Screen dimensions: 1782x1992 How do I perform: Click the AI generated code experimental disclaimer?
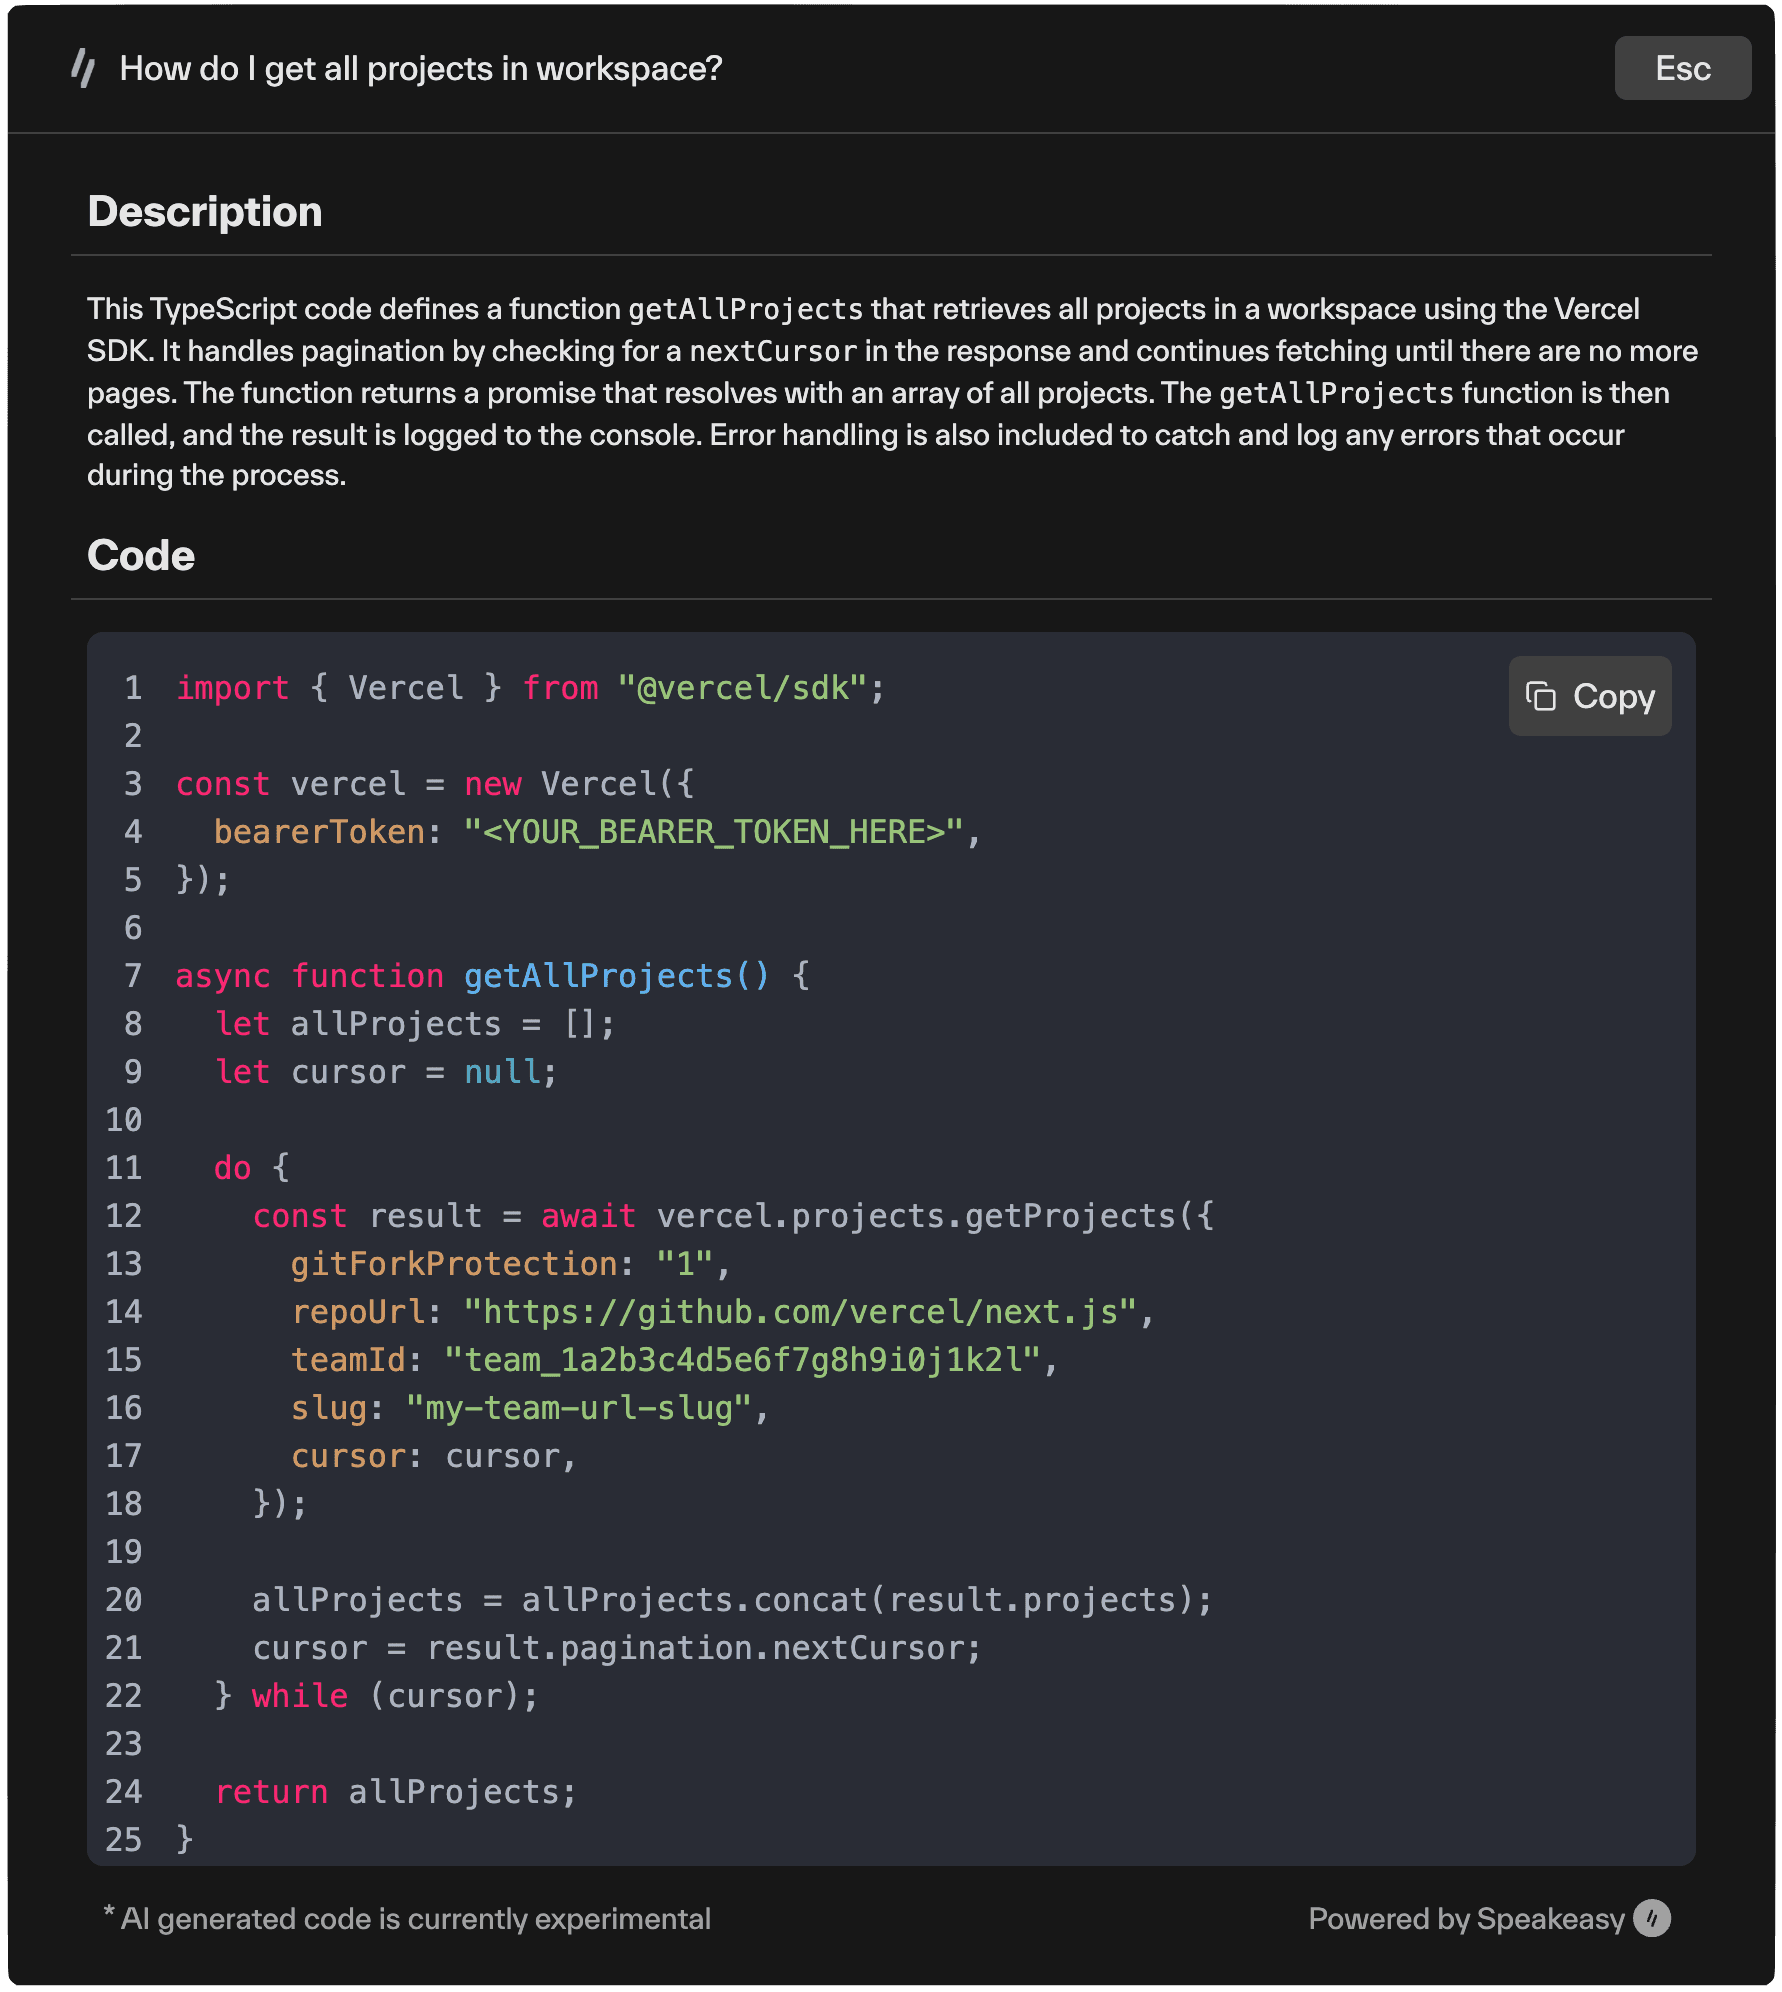click(408, 1919)
